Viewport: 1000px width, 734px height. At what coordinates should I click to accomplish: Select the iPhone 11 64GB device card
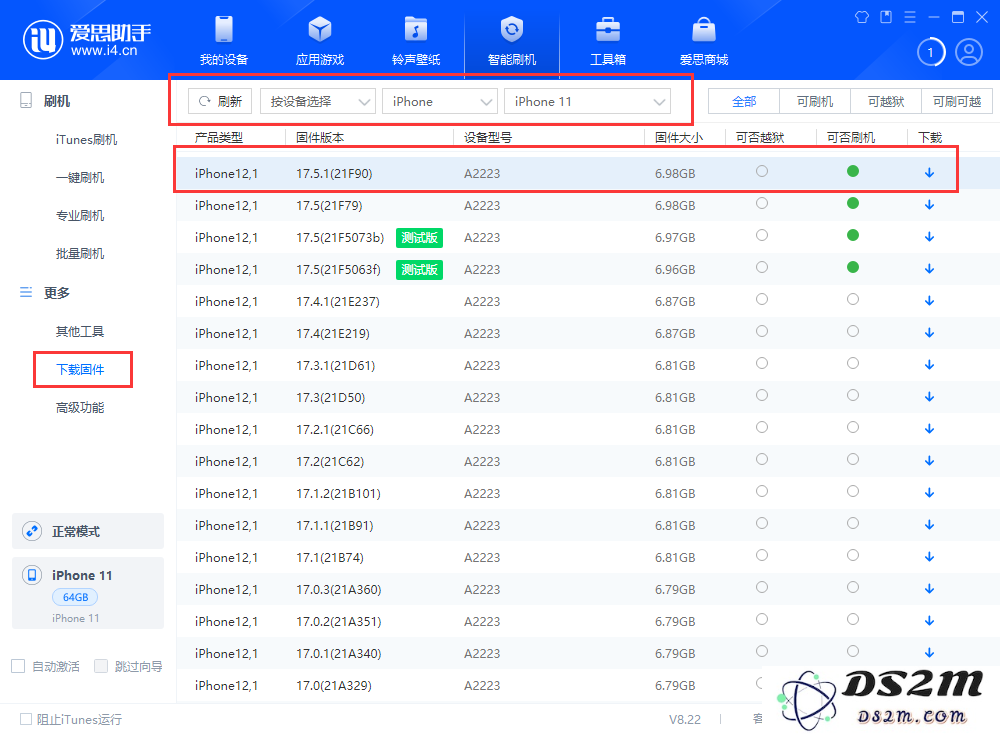(x=88, y=593)
